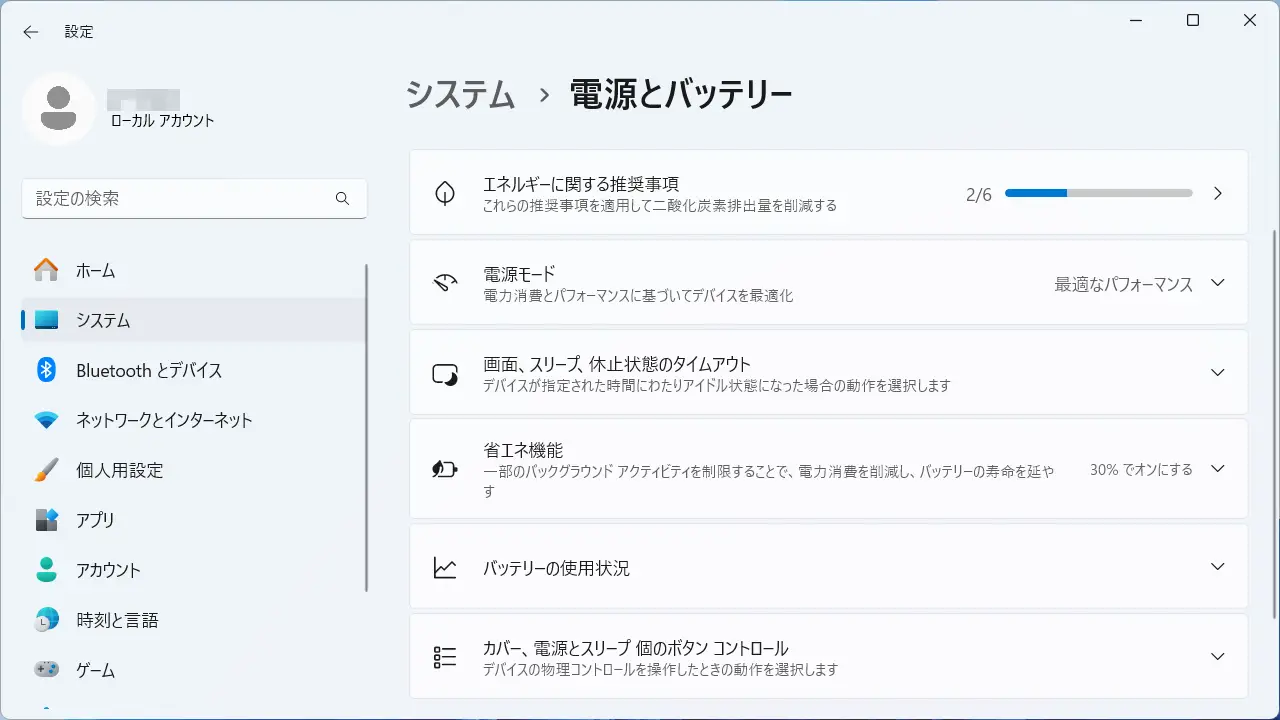
Task: Click the battery usage chart icon
Action: click(445, 568)
